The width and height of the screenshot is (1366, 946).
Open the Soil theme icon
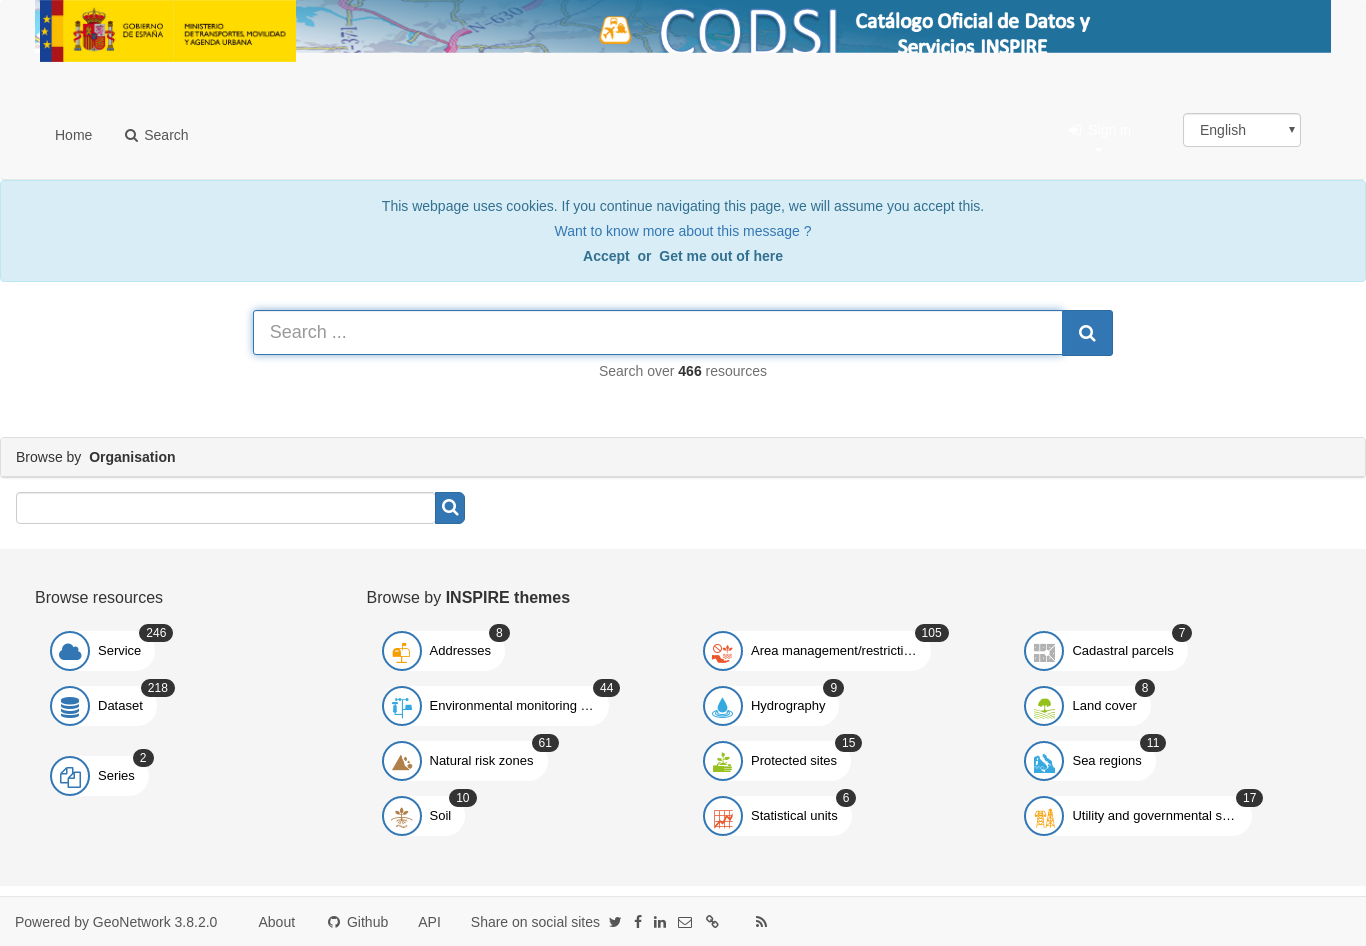coord(402,816)
